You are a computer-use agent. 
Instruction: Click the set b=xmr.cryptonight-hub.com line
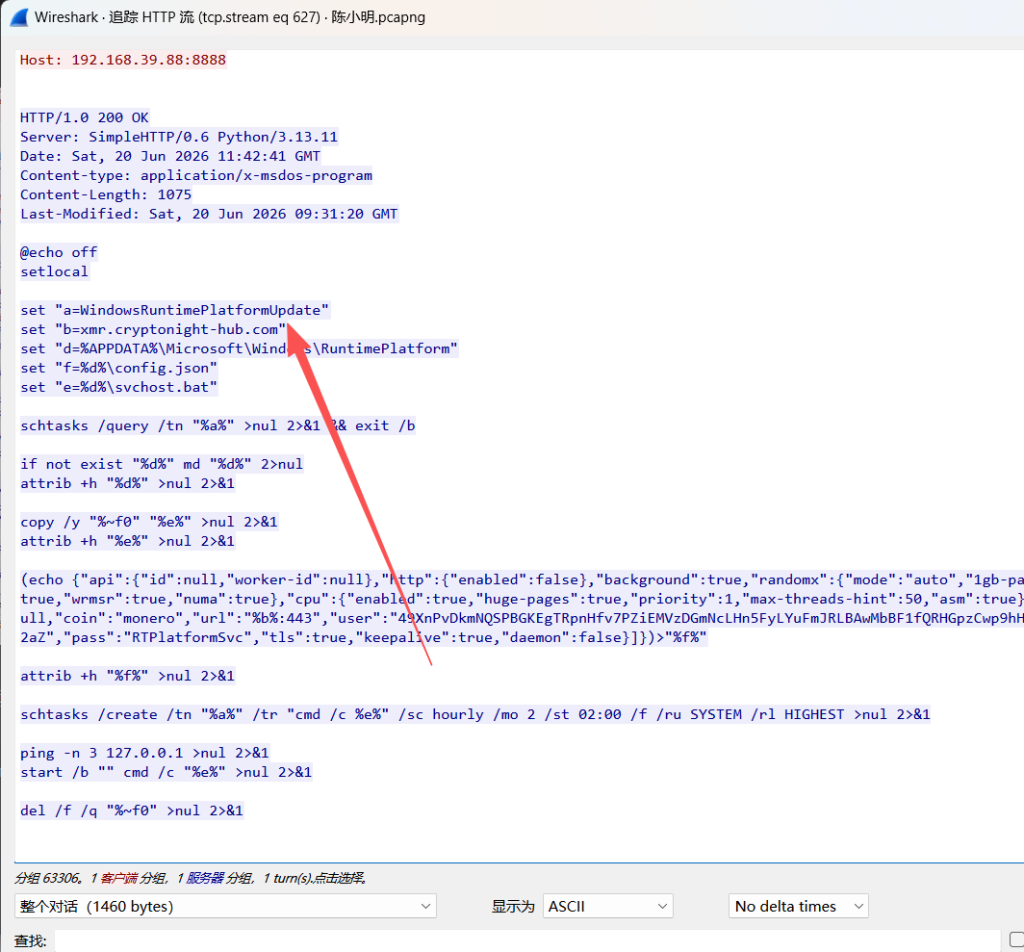(153, 330)
